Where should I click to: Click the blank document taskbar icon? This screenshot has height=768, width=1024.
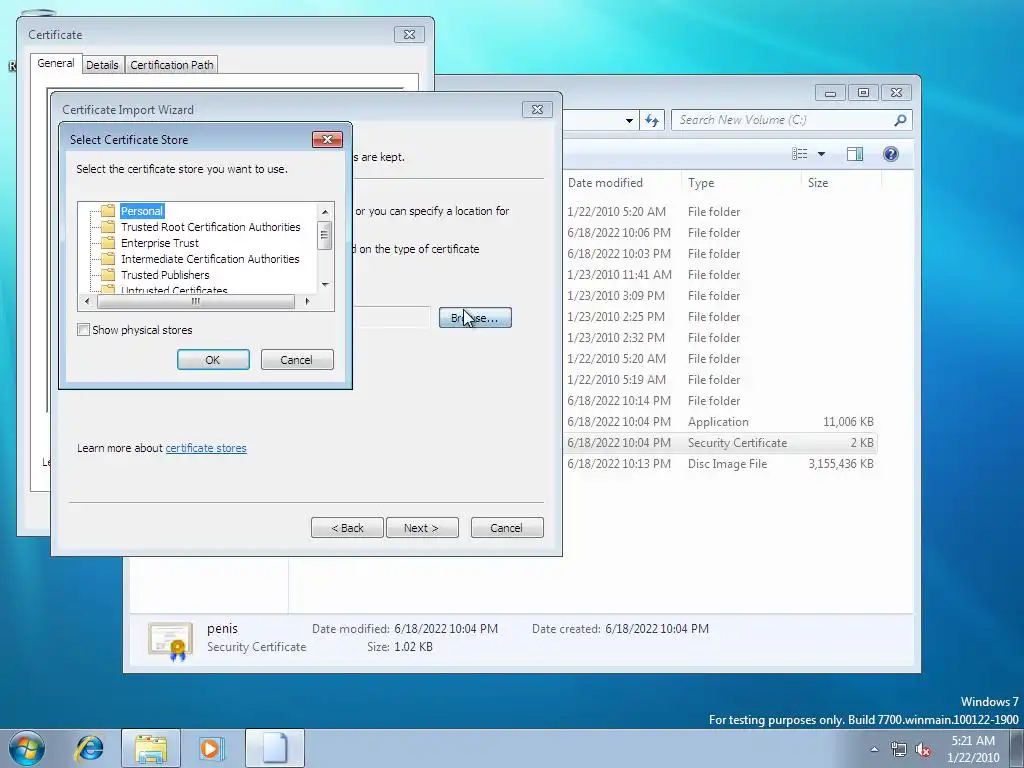[x=274, y=748]
